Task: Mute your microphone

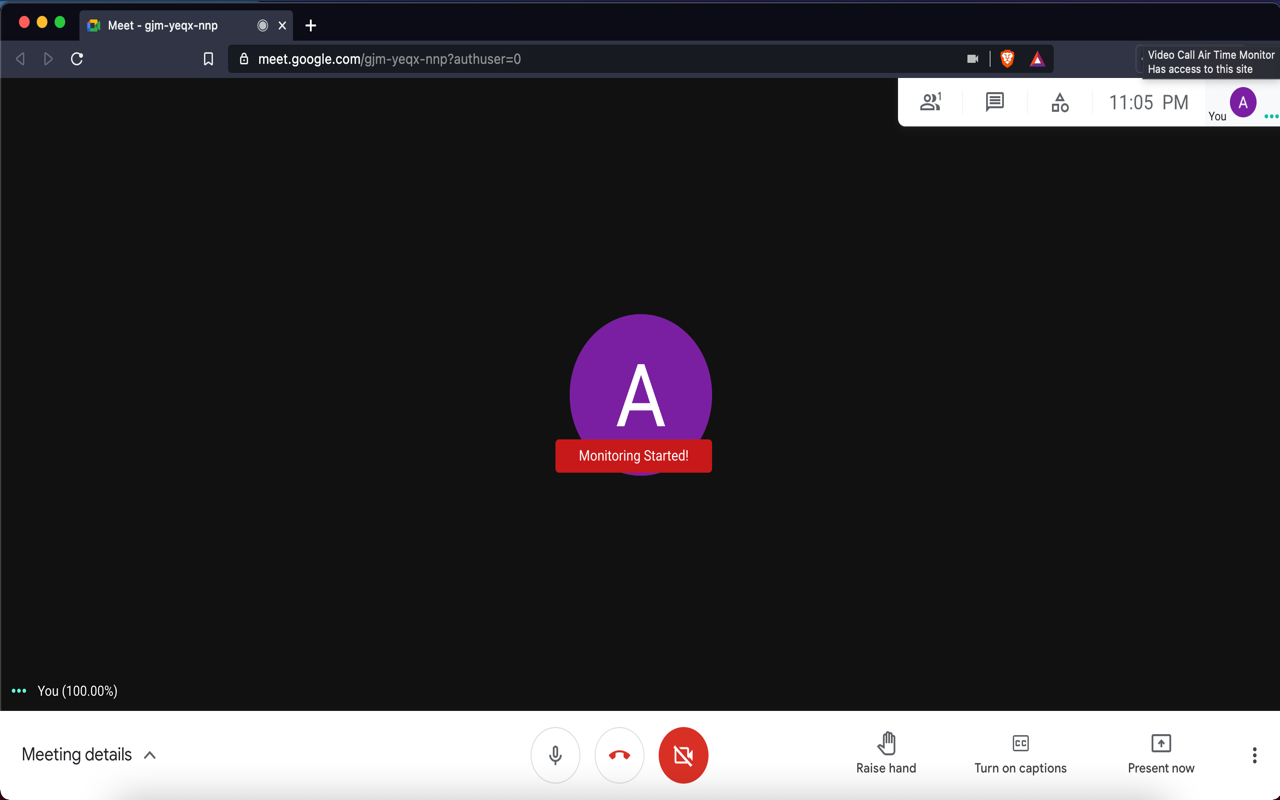Action: (x=555, y=755)
